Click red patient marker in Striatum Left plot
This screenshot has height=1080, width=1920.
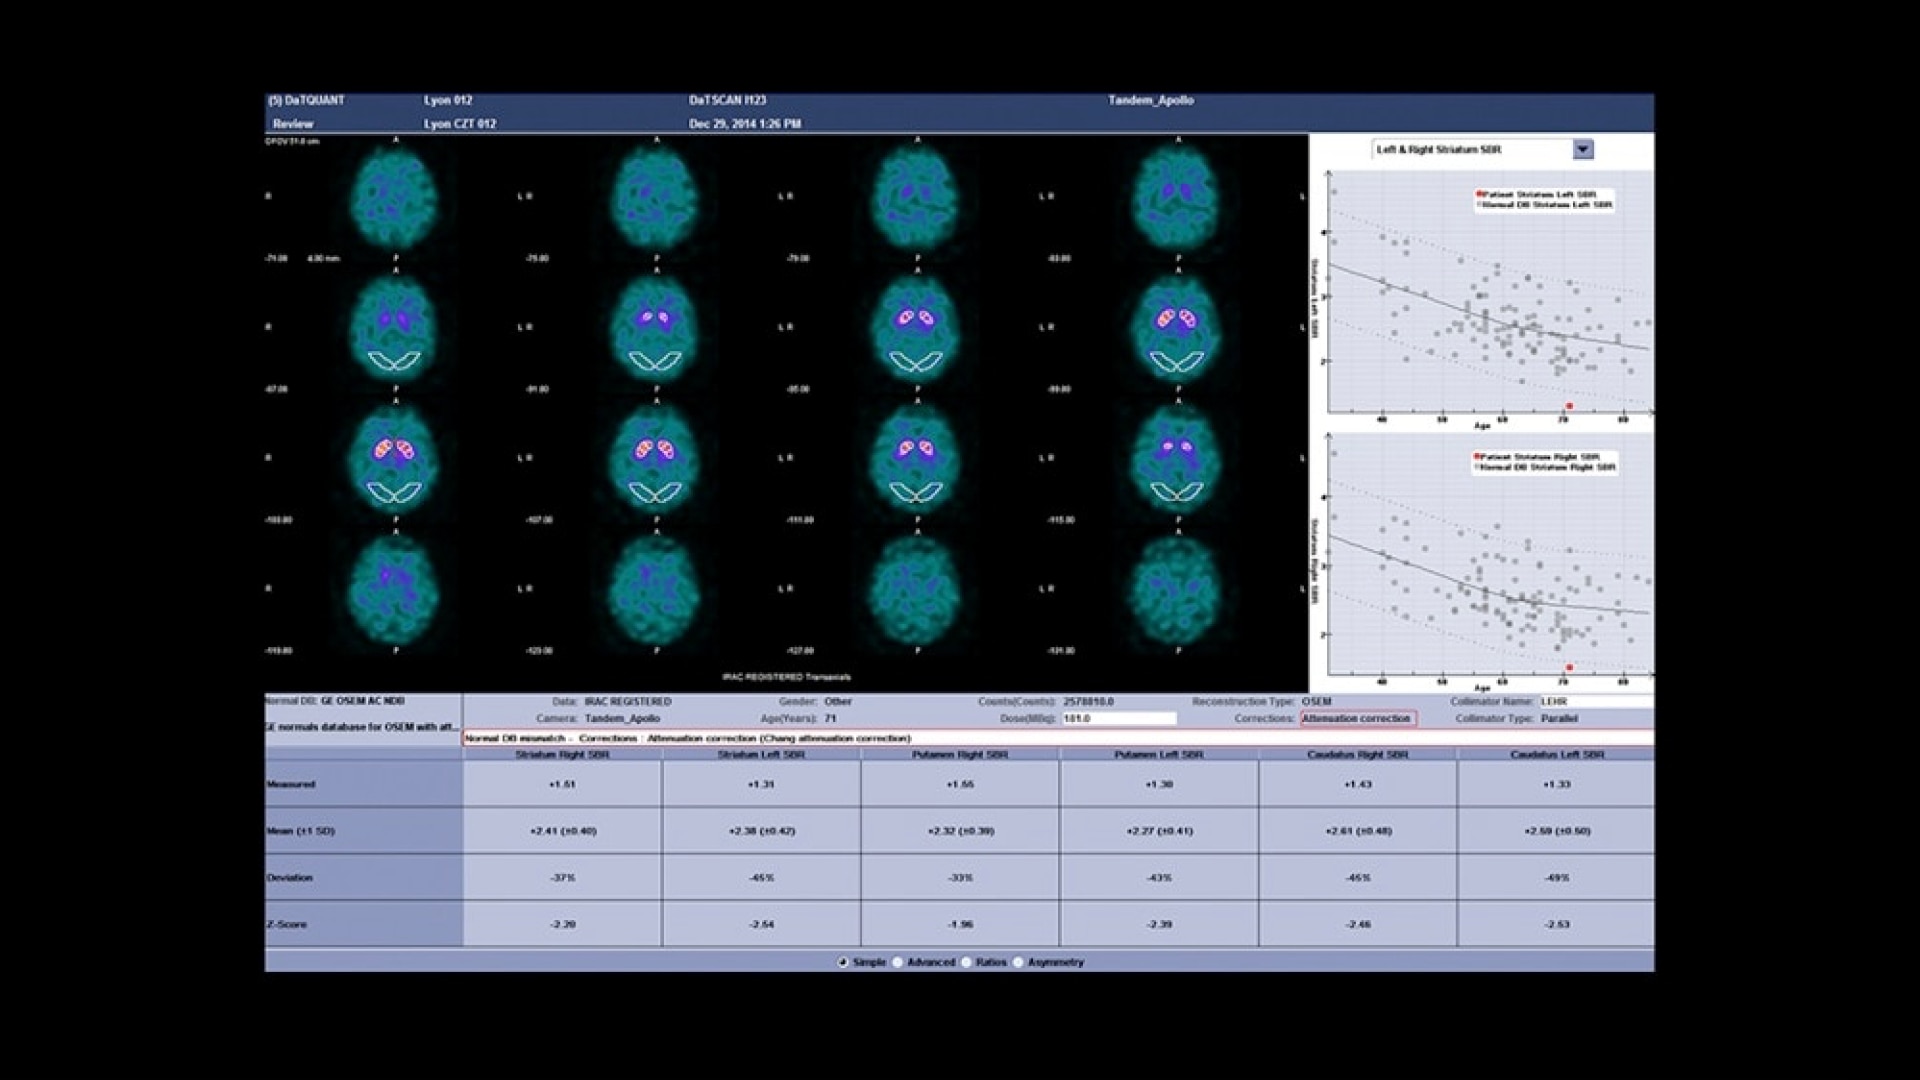1569,406
